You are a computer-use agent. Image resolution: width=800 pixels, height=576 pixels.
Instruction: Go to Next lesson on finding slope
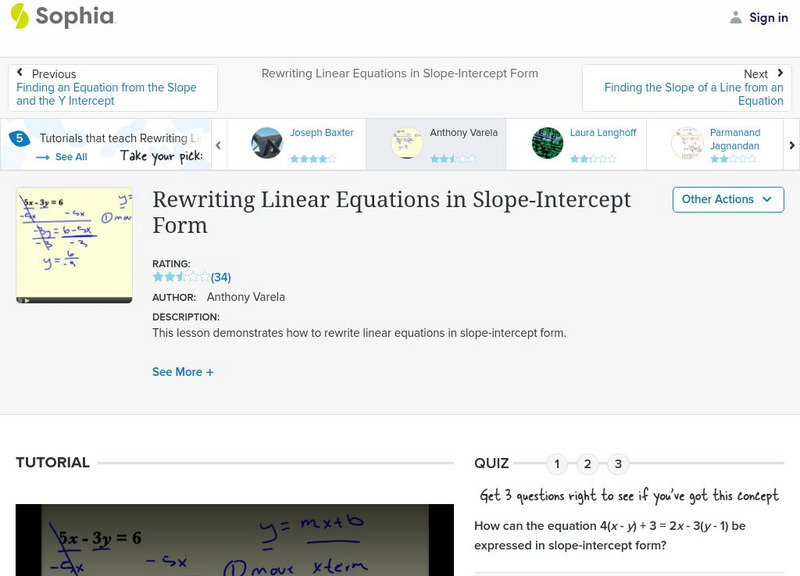pyautogui.click(x=687, y=88)
